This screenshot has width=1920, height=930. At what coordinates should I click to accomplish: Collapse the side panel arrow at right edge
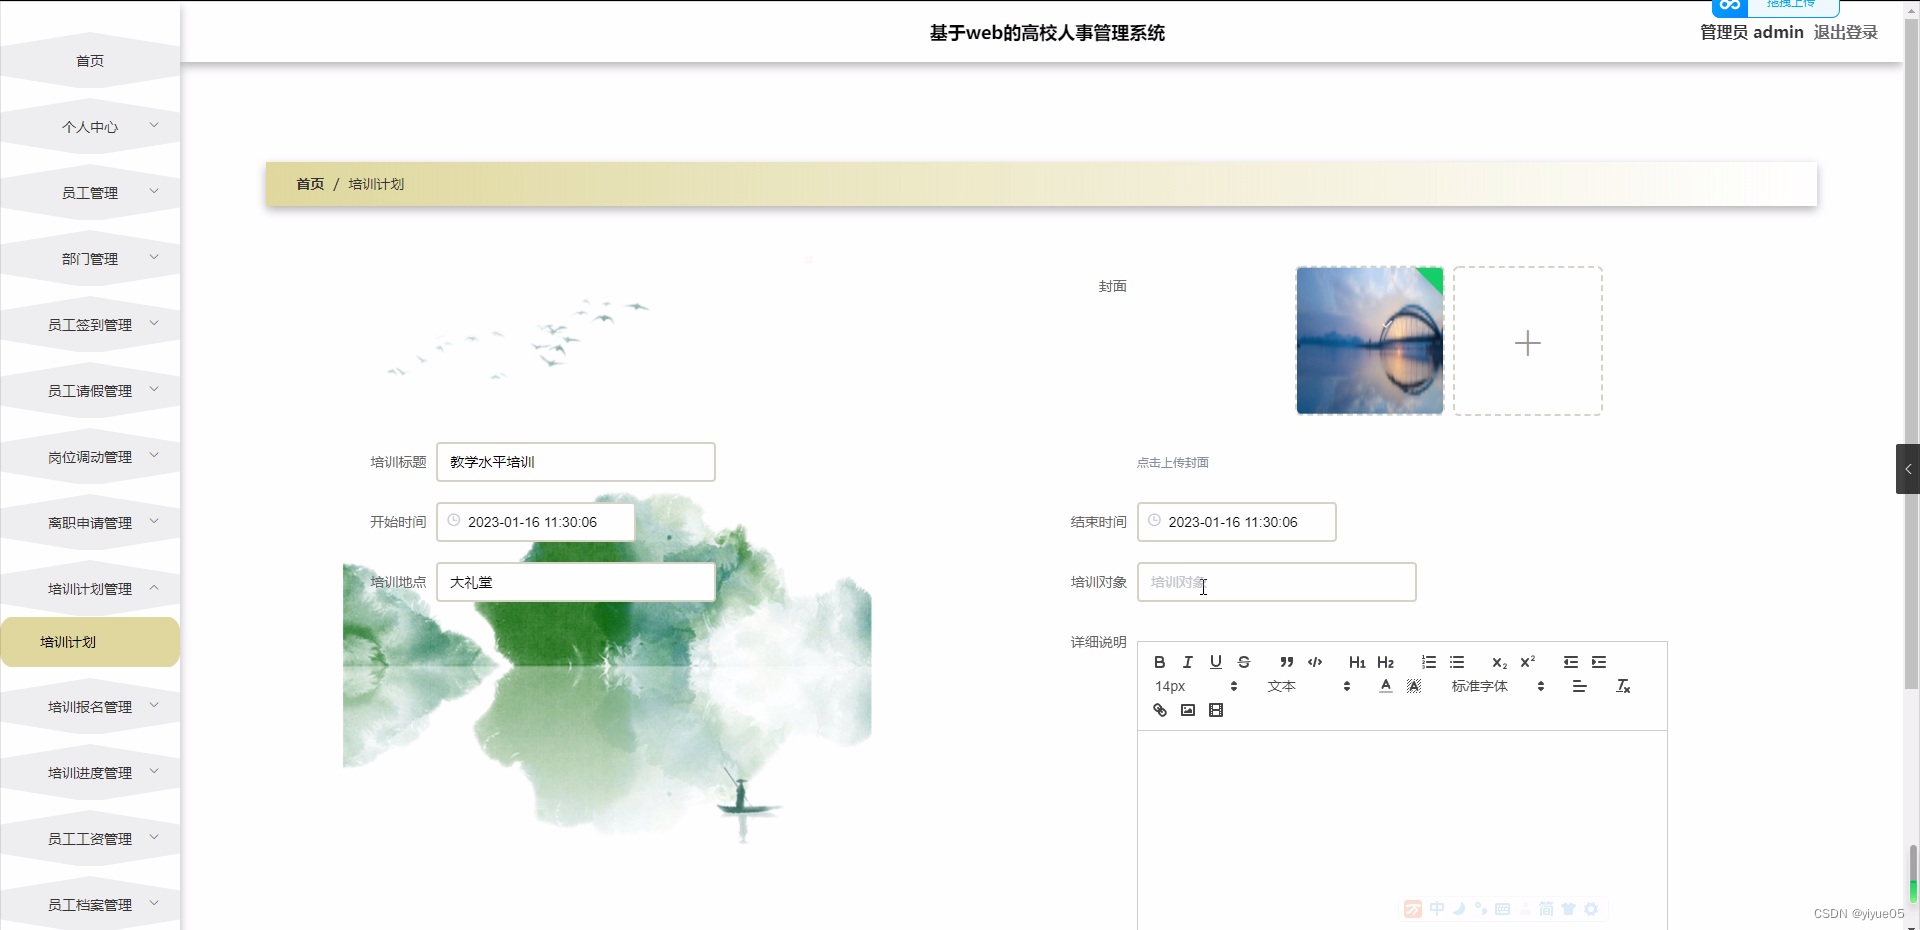[1907, 469]
